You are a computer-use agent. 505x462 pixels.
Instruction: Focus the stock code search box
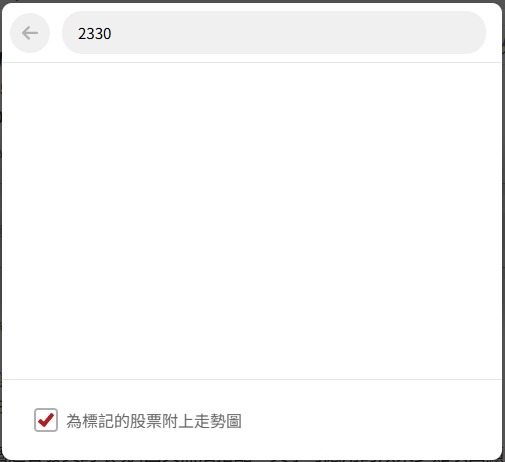pyautogui.click(x=274, y=33)
